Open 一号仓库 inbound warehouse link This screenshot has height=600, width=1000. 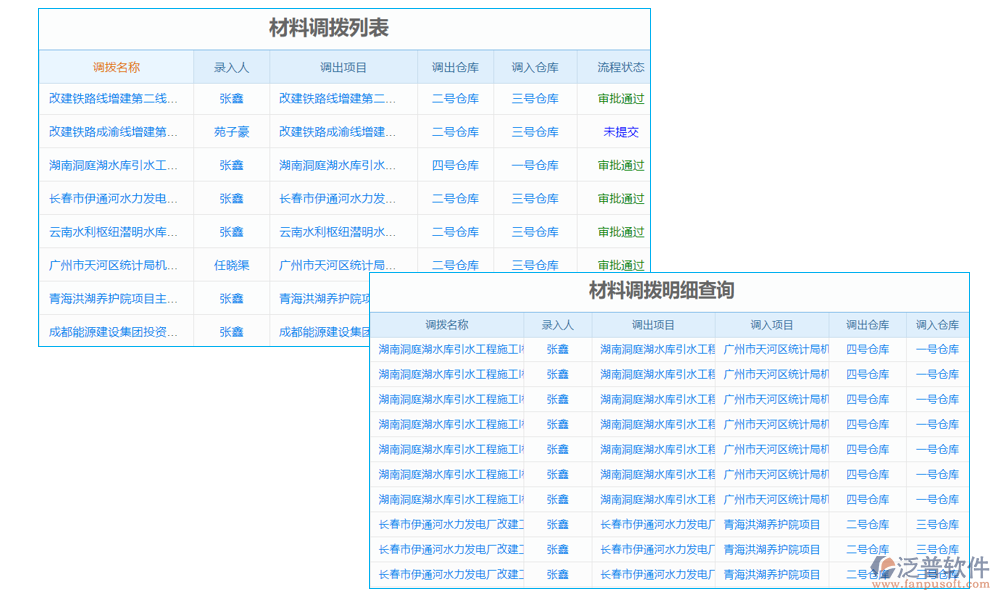pyautogui.click(x=536, y=165)
